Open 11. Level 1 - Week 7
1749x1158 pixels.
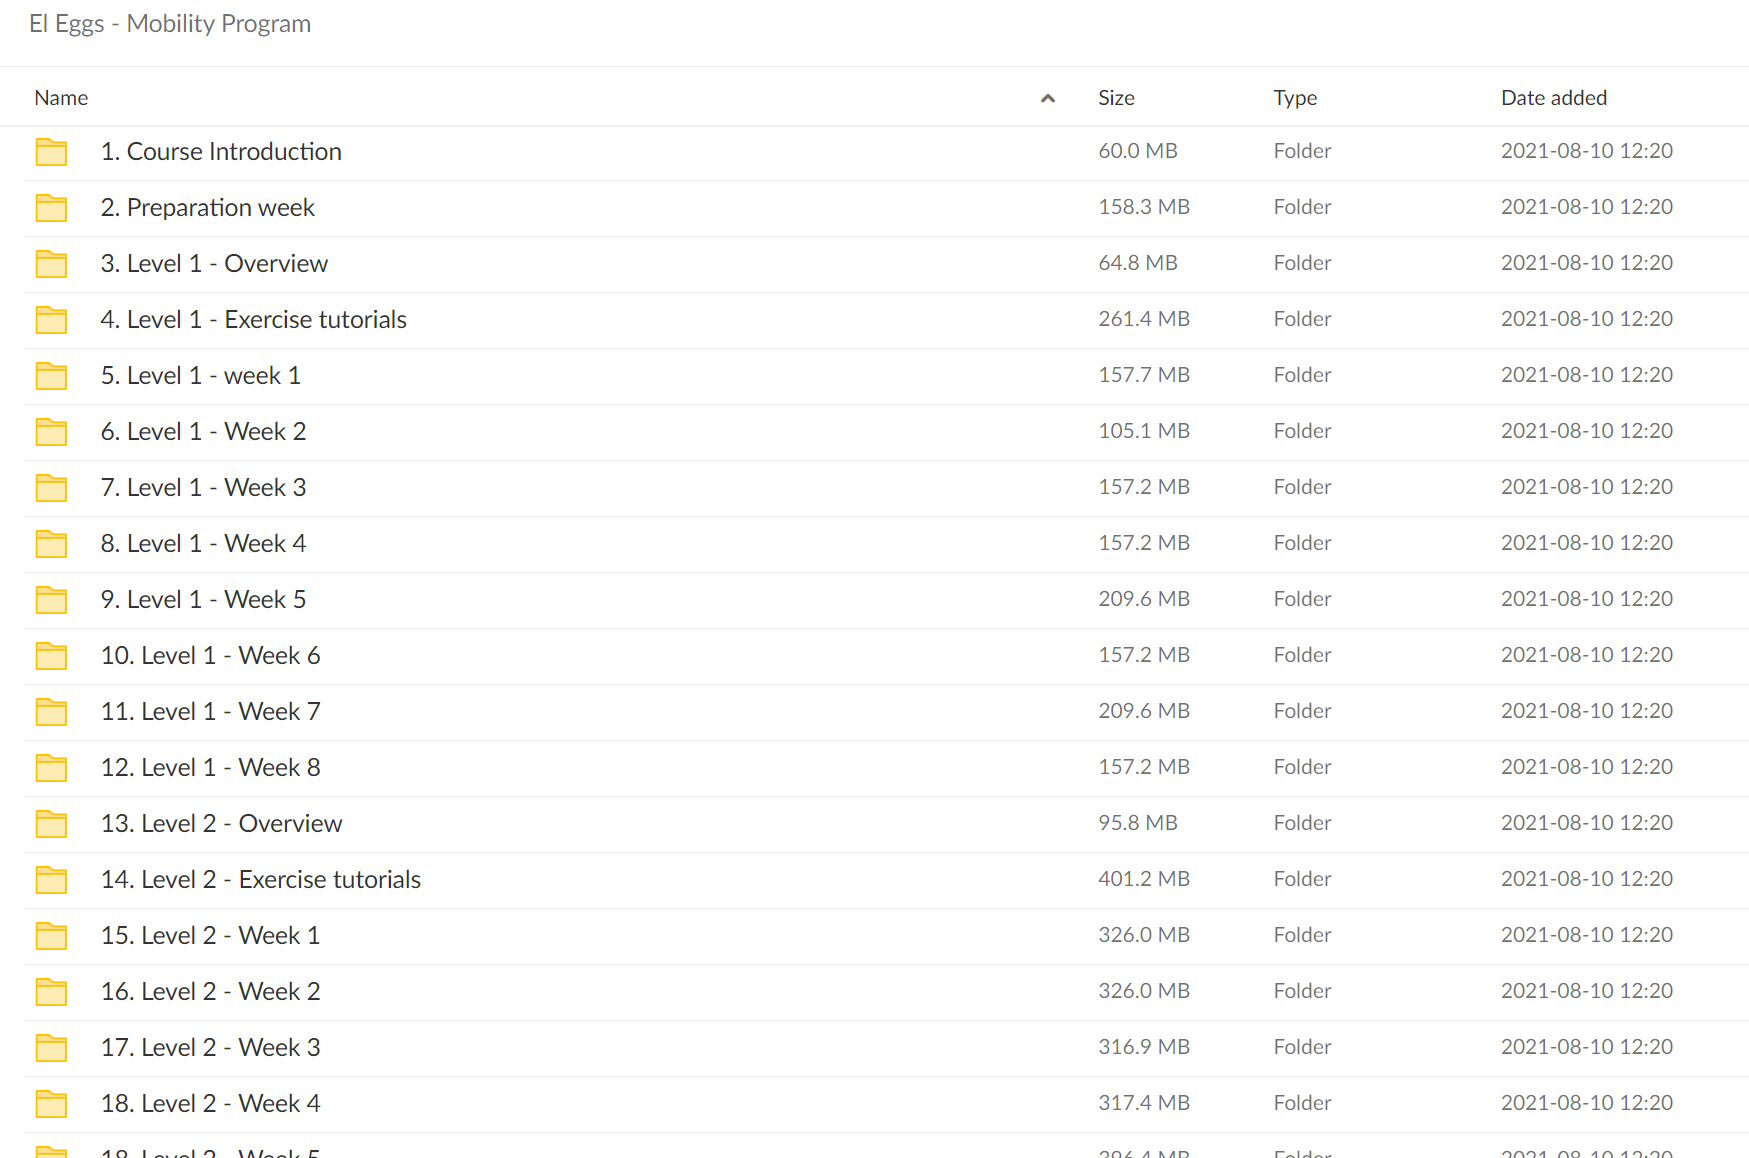pos(210,711)
